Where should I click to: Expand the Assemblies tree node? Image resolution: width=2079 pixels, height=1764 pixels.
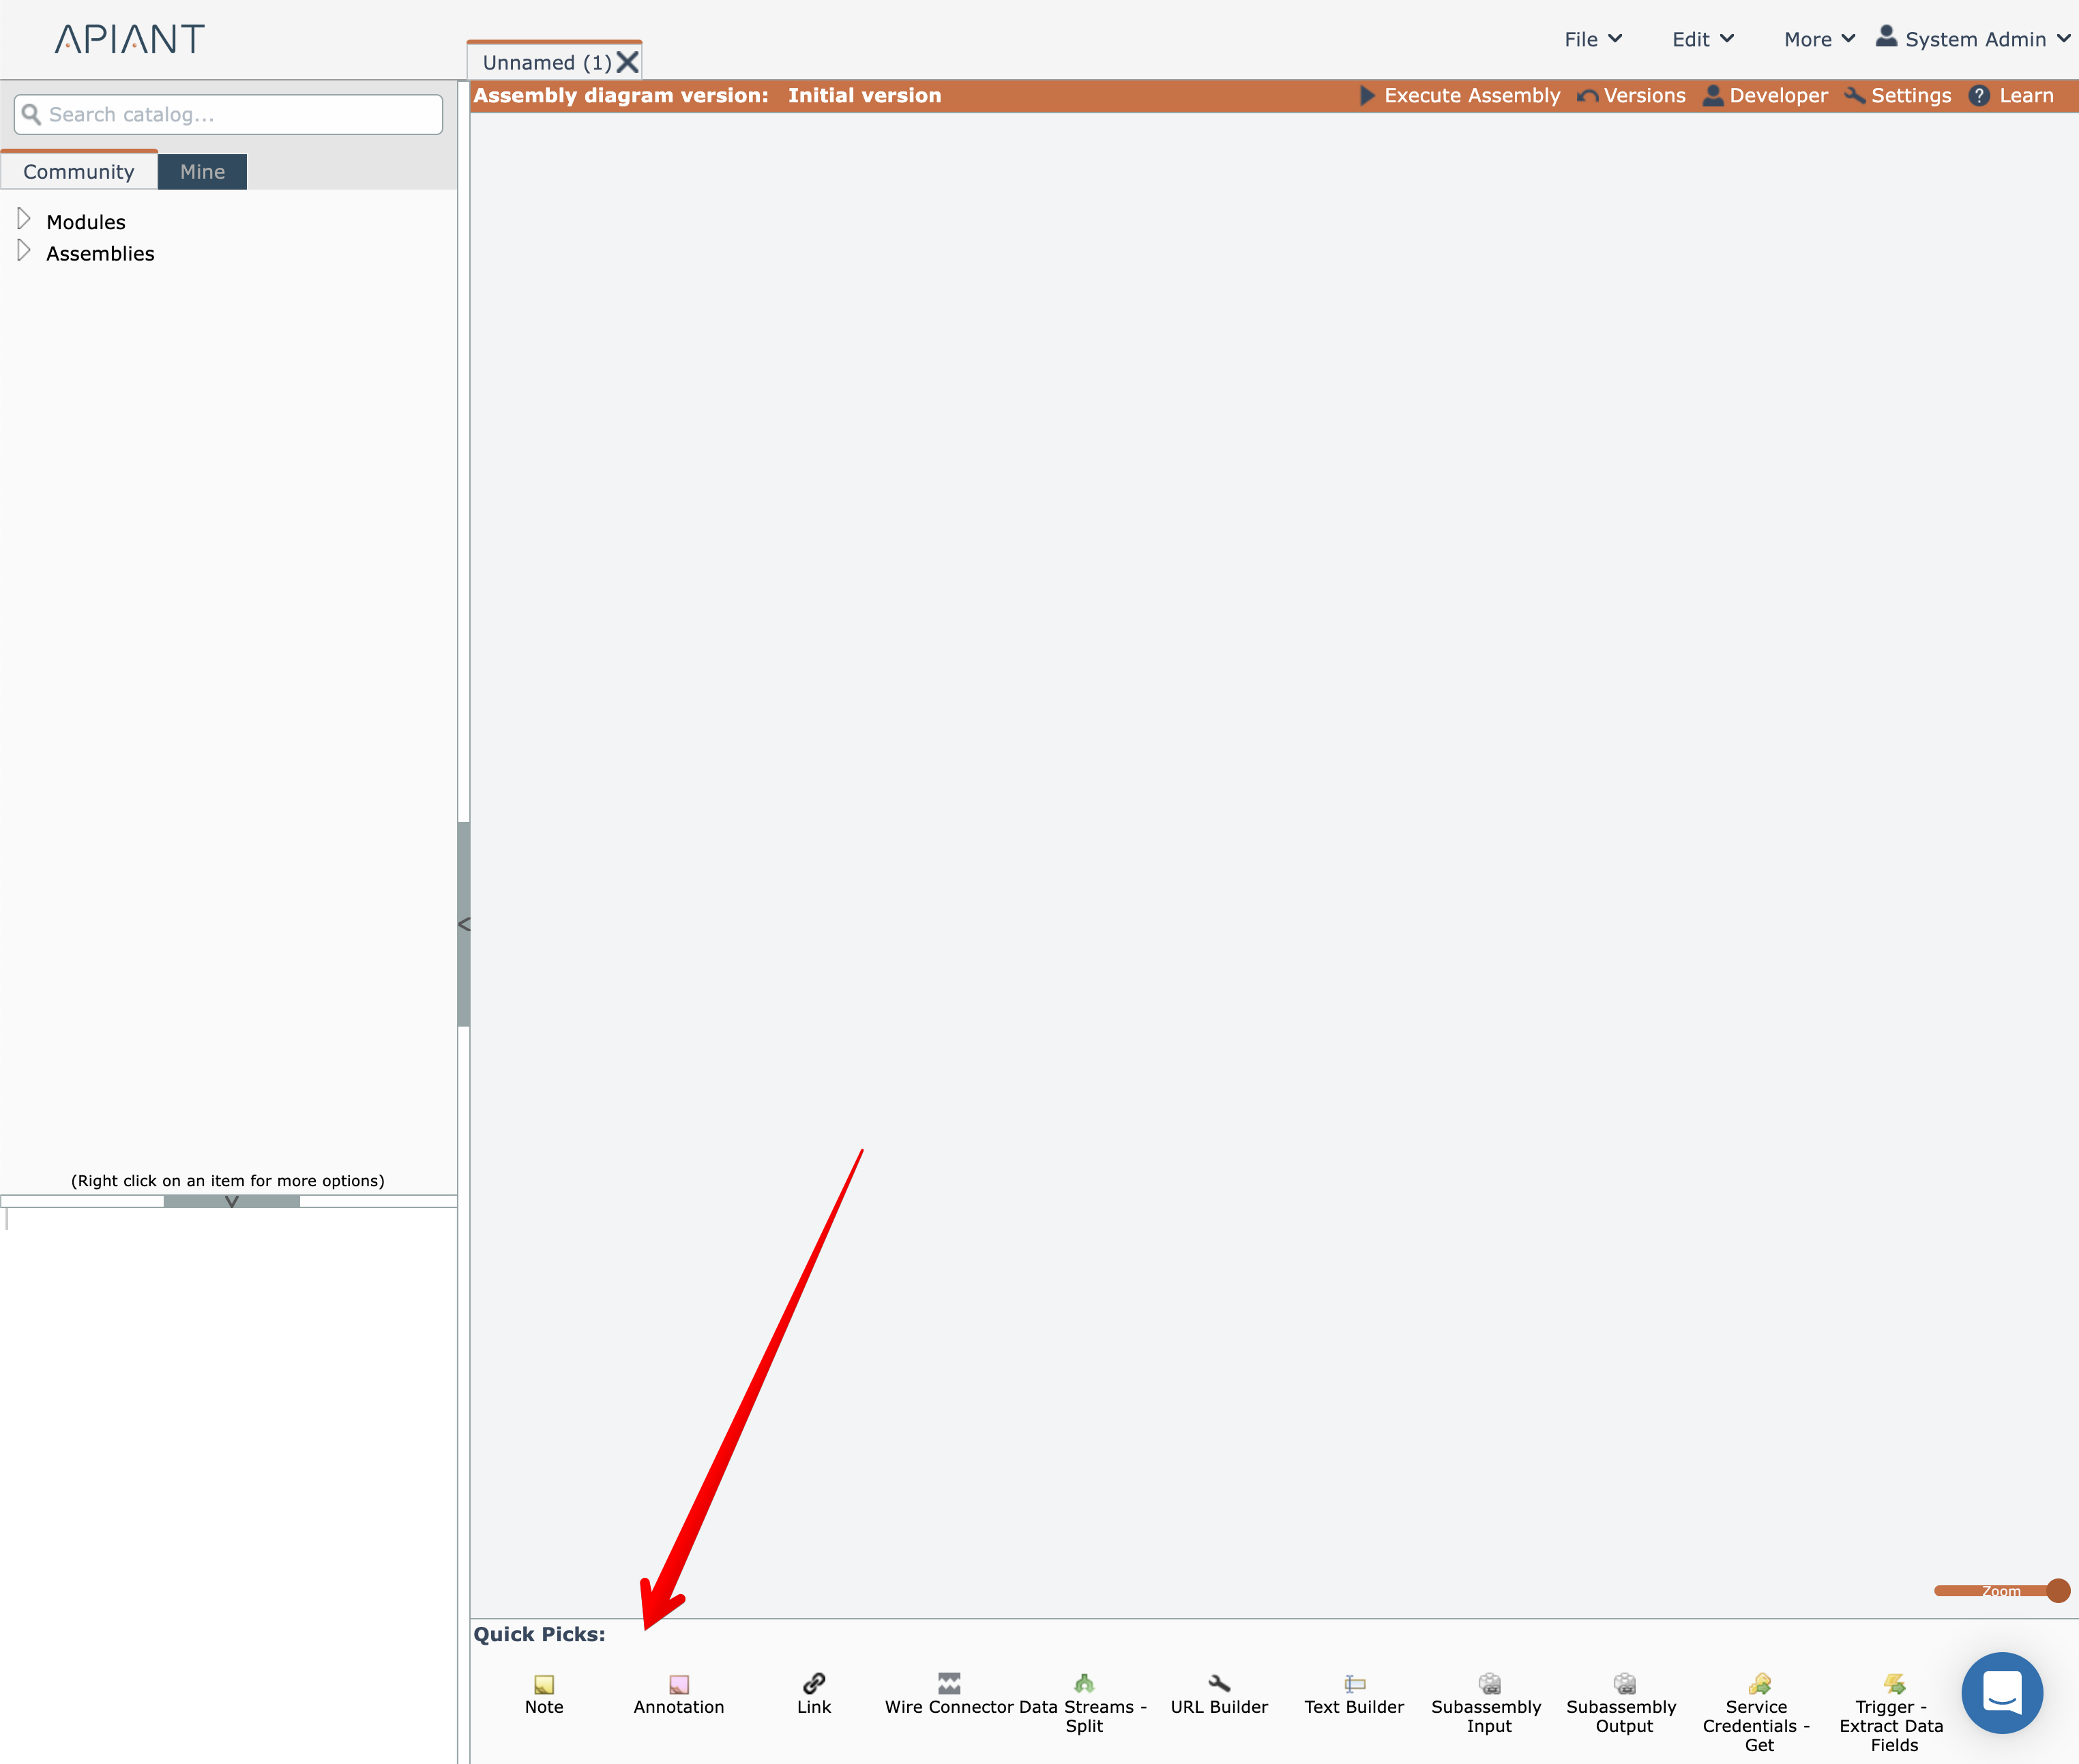pyautogui.click(x=24, y=251)
